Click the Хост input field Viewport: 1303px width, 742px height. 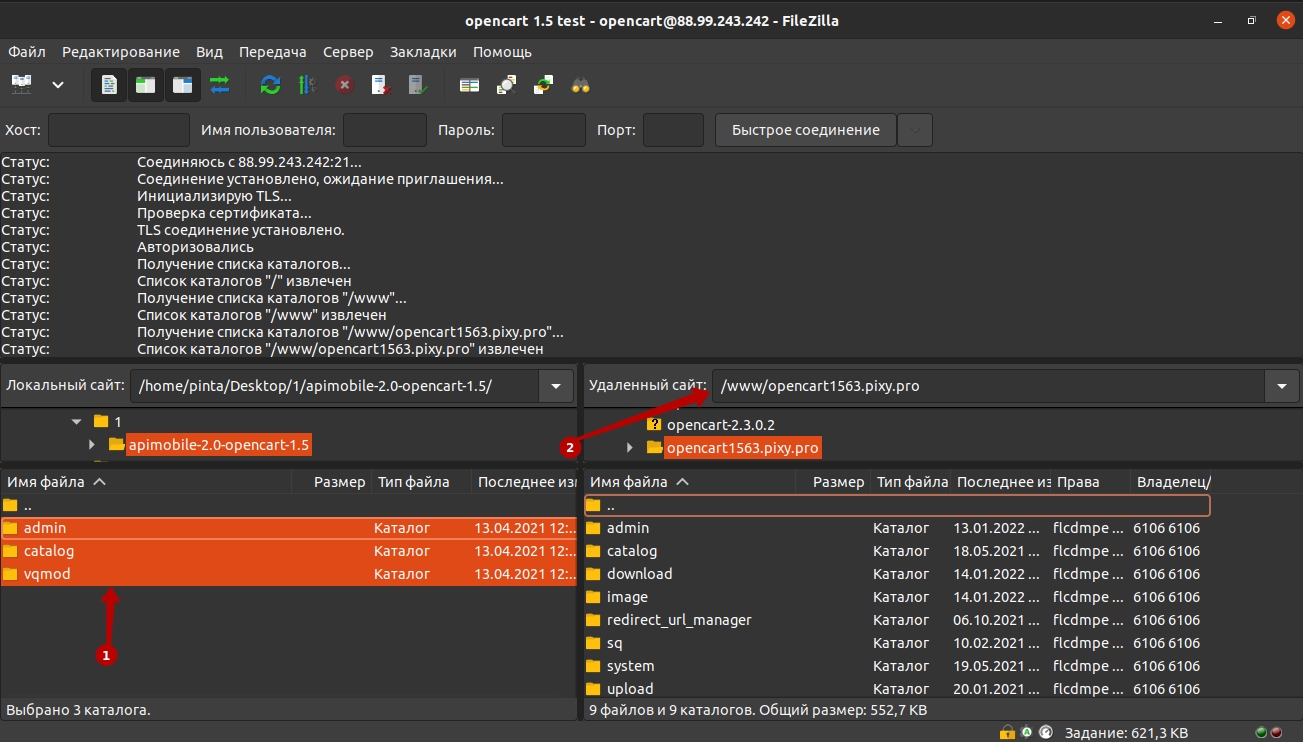coord(118,130)
